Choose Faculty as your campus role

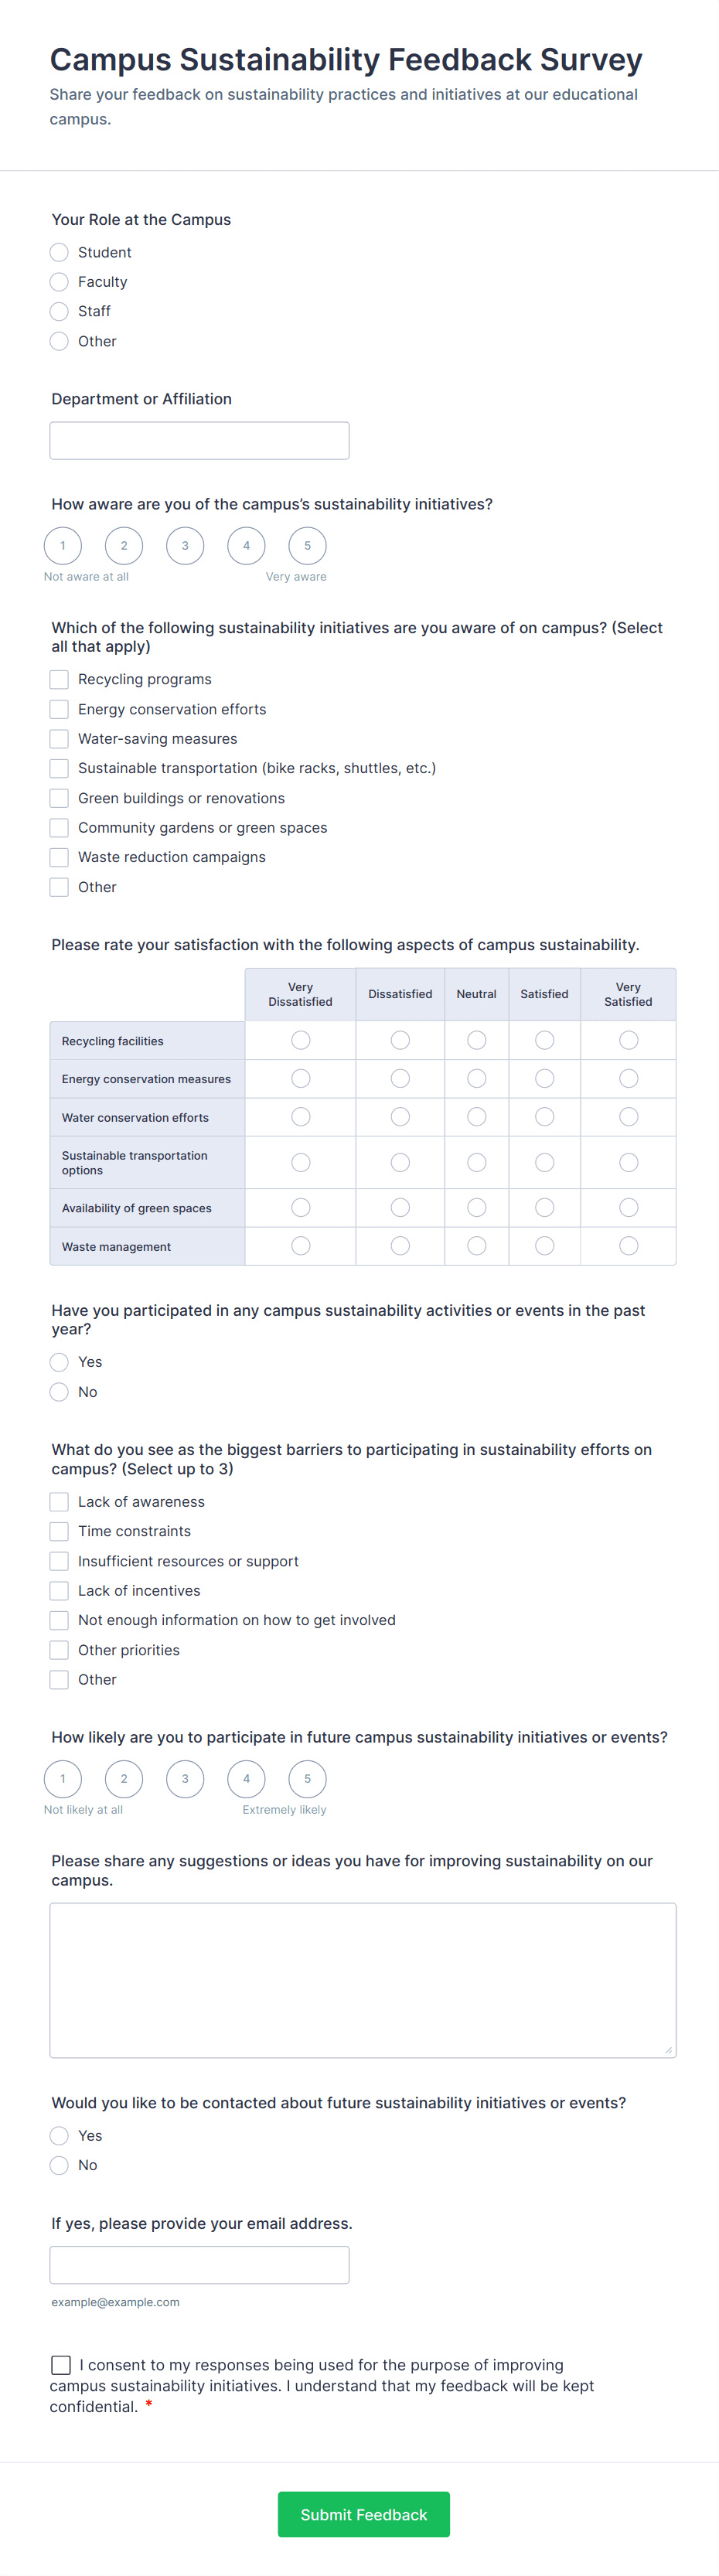pyautogui.click(x=60, y=282)
